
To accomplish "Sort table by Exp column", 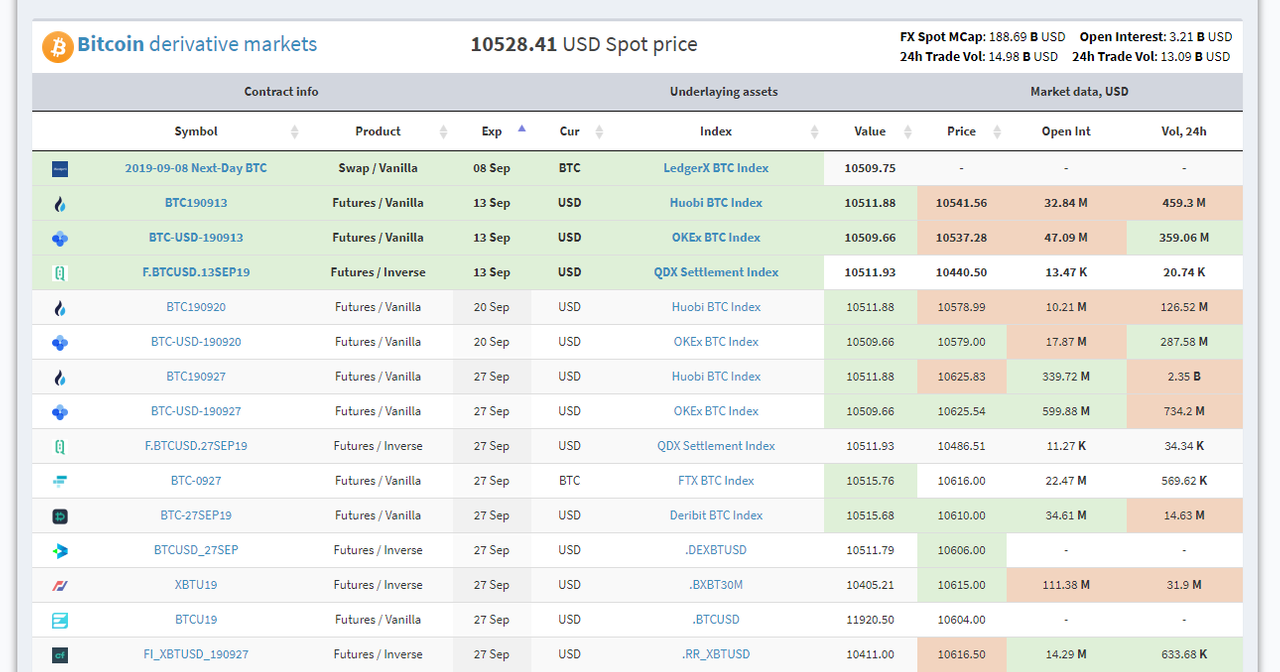I will [x=492, y=131].
